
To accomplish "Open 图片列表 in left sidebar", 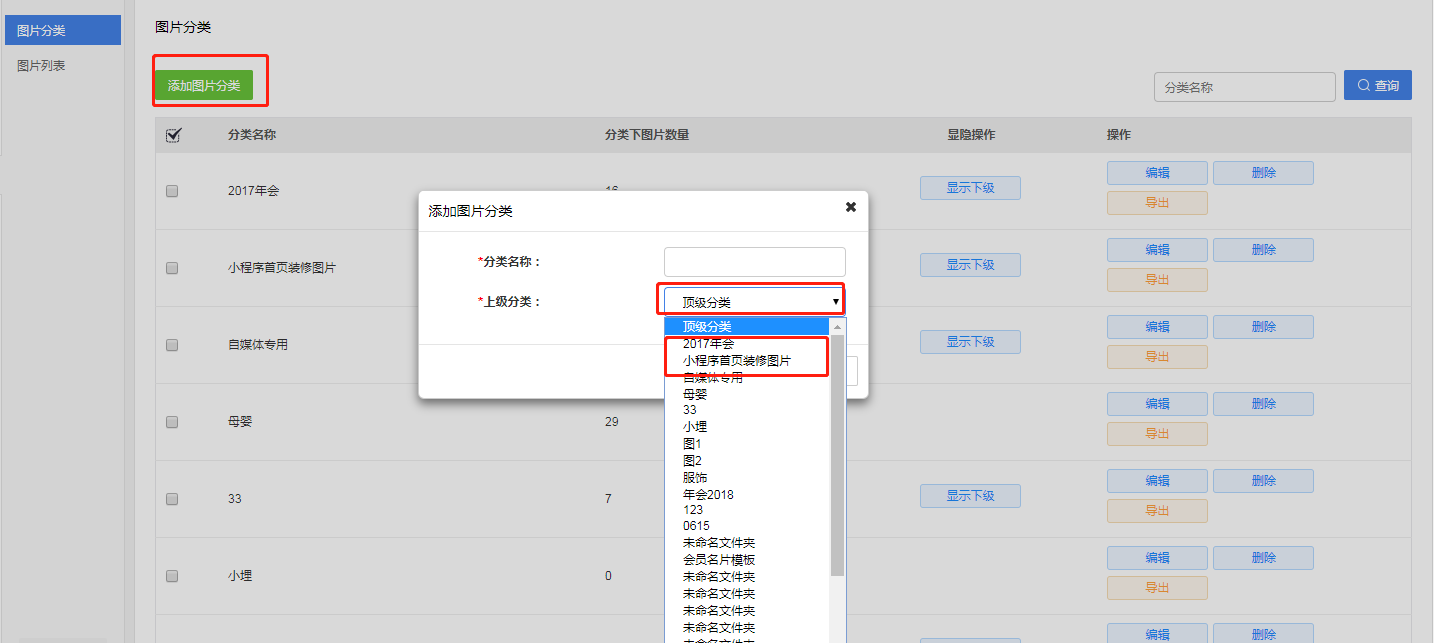I will point(41,66).
